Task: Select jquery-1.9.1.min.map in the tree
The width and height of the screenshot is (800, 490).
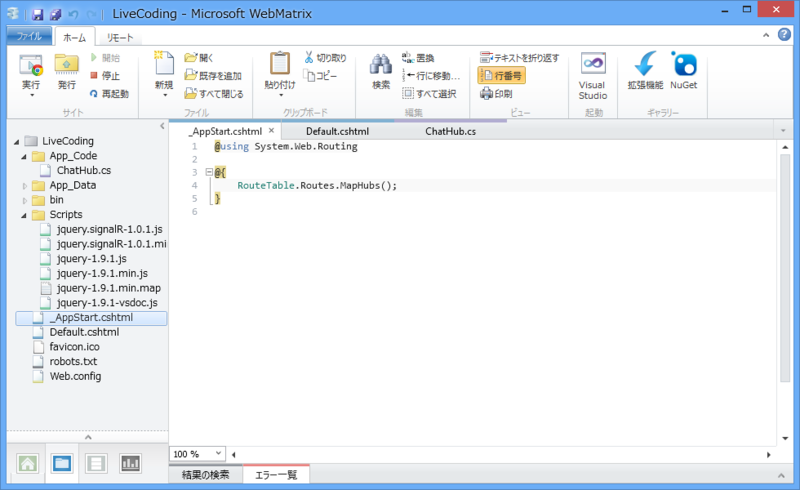Action: click(x=108, y=288)
